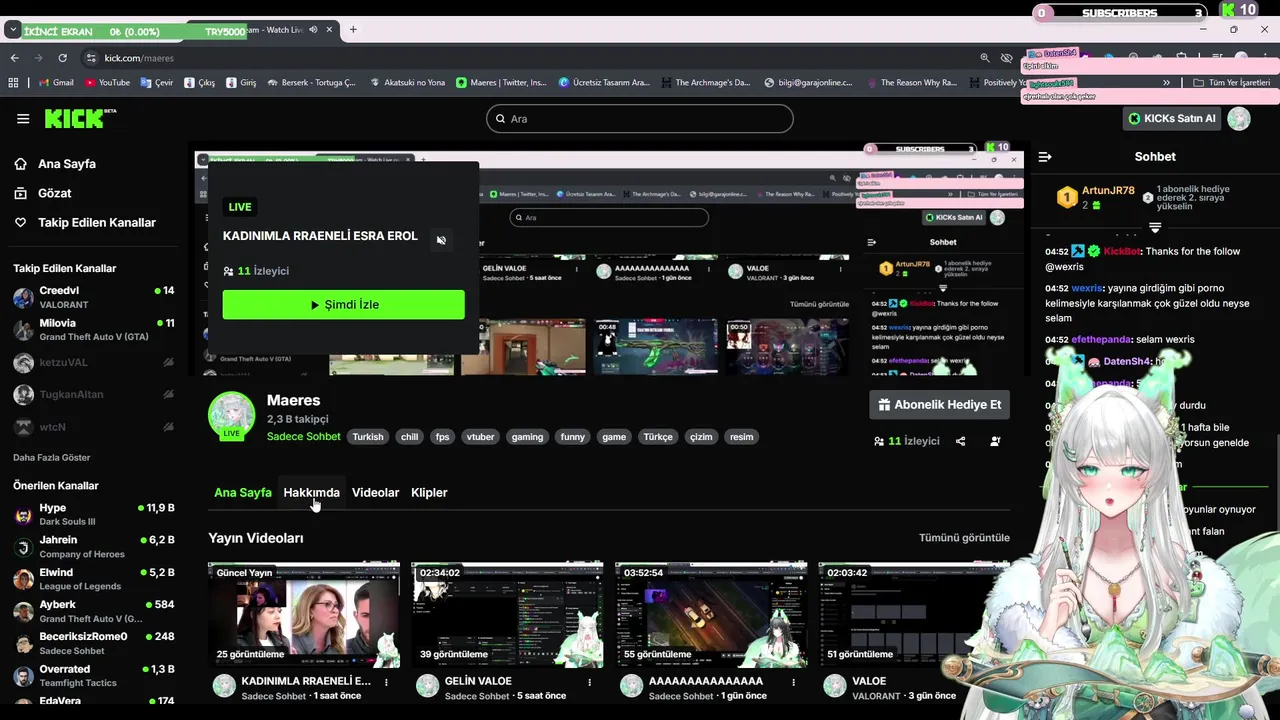
Task: Open the GELİN VALOE video thumbnail
Action: pyautogui.click(x=507, y=615)
